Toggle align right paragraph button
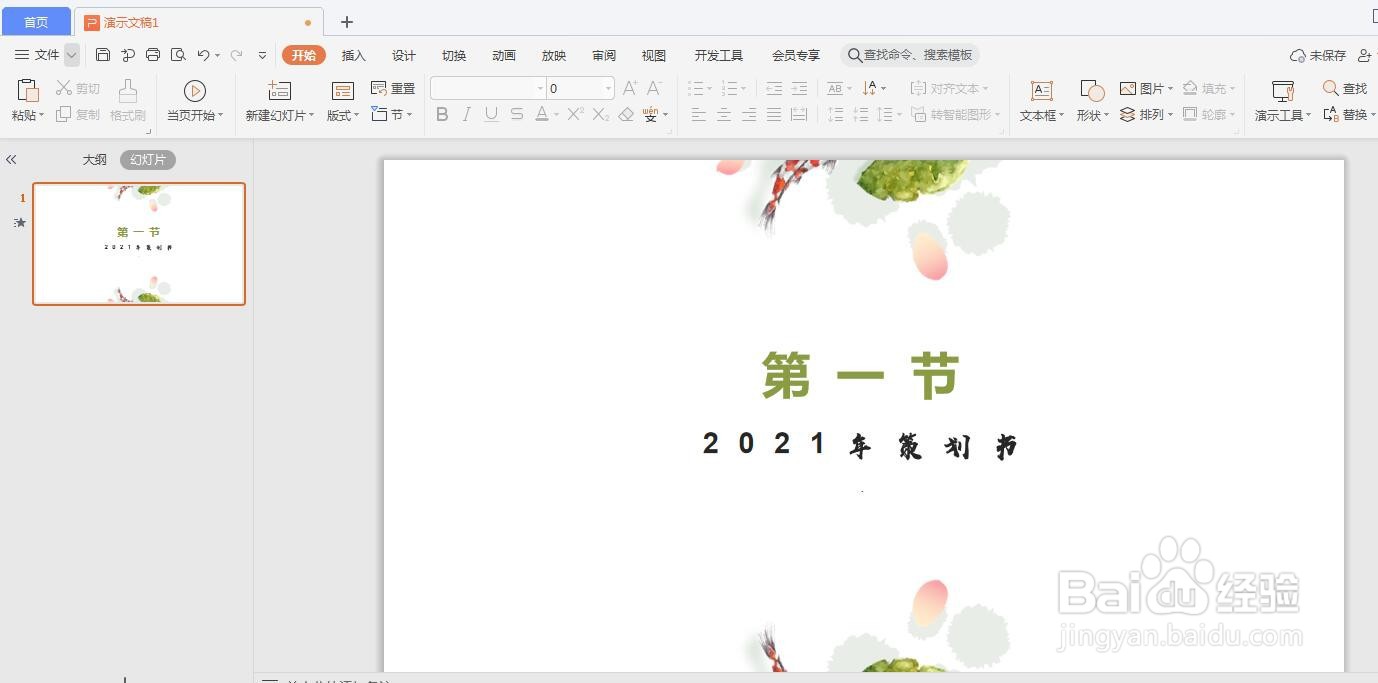Image resolution: width=1378 pixels, height=683 pixels. pos(749,115)
